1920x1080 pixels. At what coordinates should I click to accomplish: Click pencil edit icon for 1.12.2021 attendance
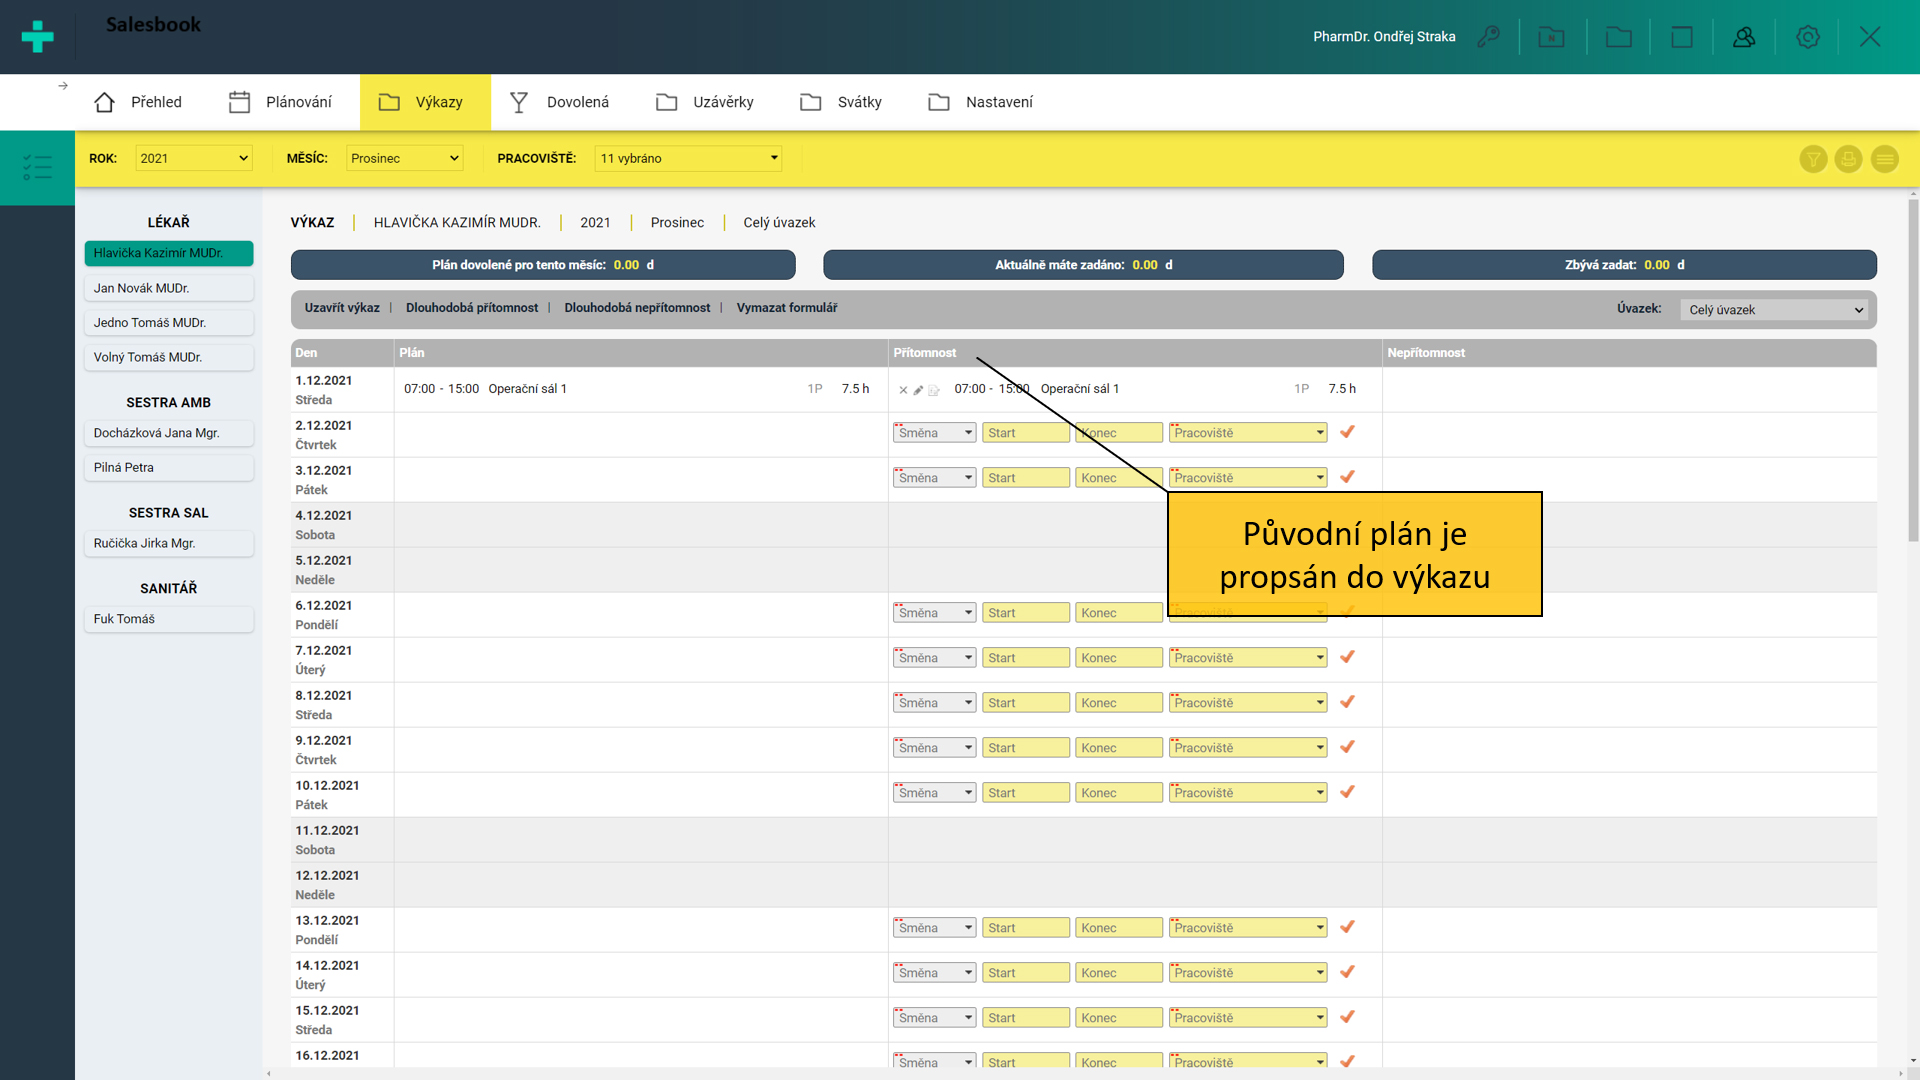pos(918,390)
